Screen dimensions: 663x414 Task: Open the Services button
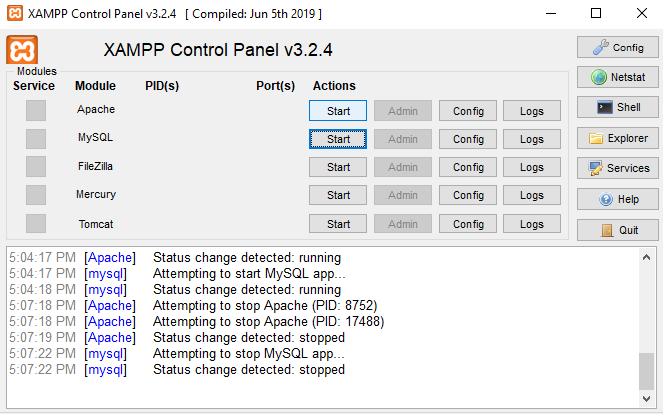pyautogui.click(x=617, y=168)
